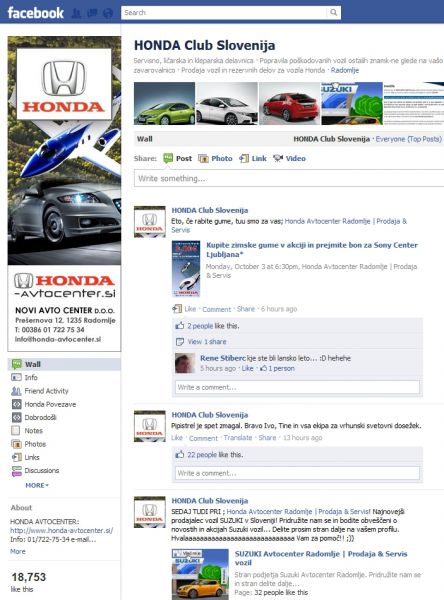Screen dimensions: 444x600
Task: Open the green Honda car photo
Action: 165,103
